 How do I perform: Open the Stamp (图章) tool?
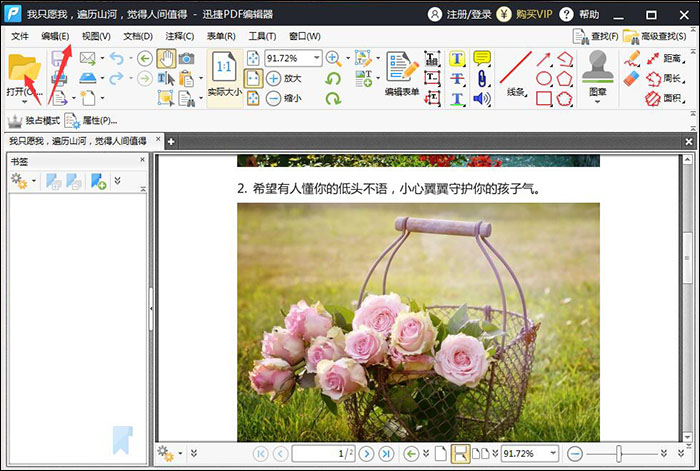[x=598, y=72]
